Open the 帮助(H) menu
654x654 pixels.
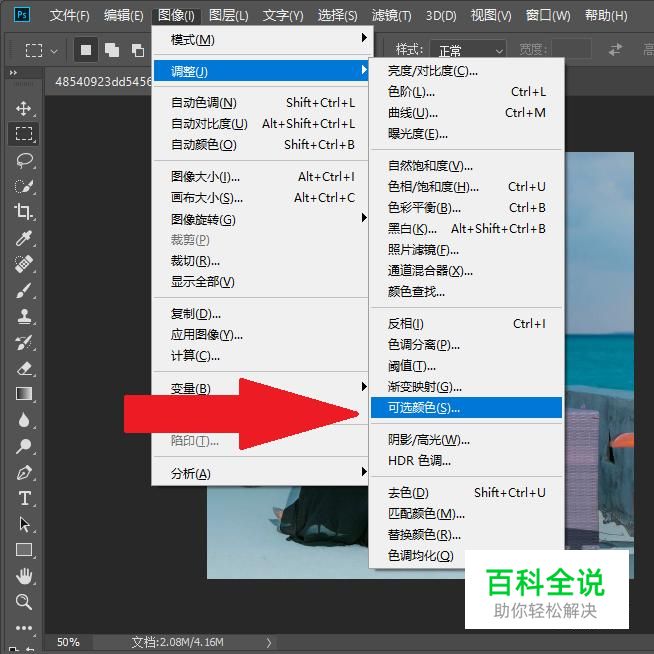606,15
